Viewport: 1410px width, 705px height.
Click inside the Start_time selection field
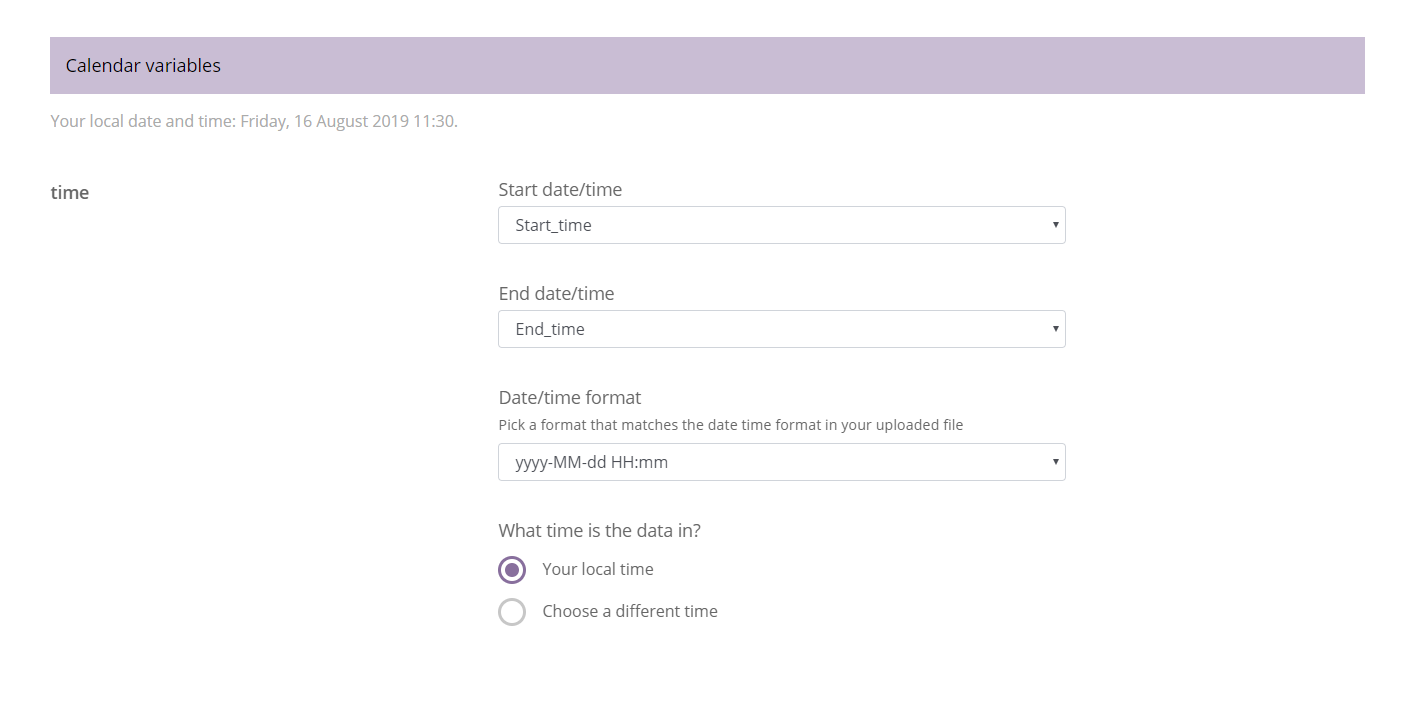[x=700, y=225]
